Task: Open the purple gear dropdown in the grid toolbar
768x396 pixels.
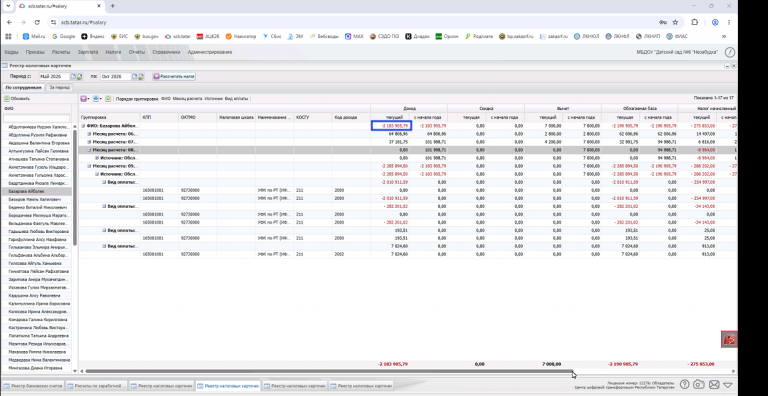Action: coord(85,99)
